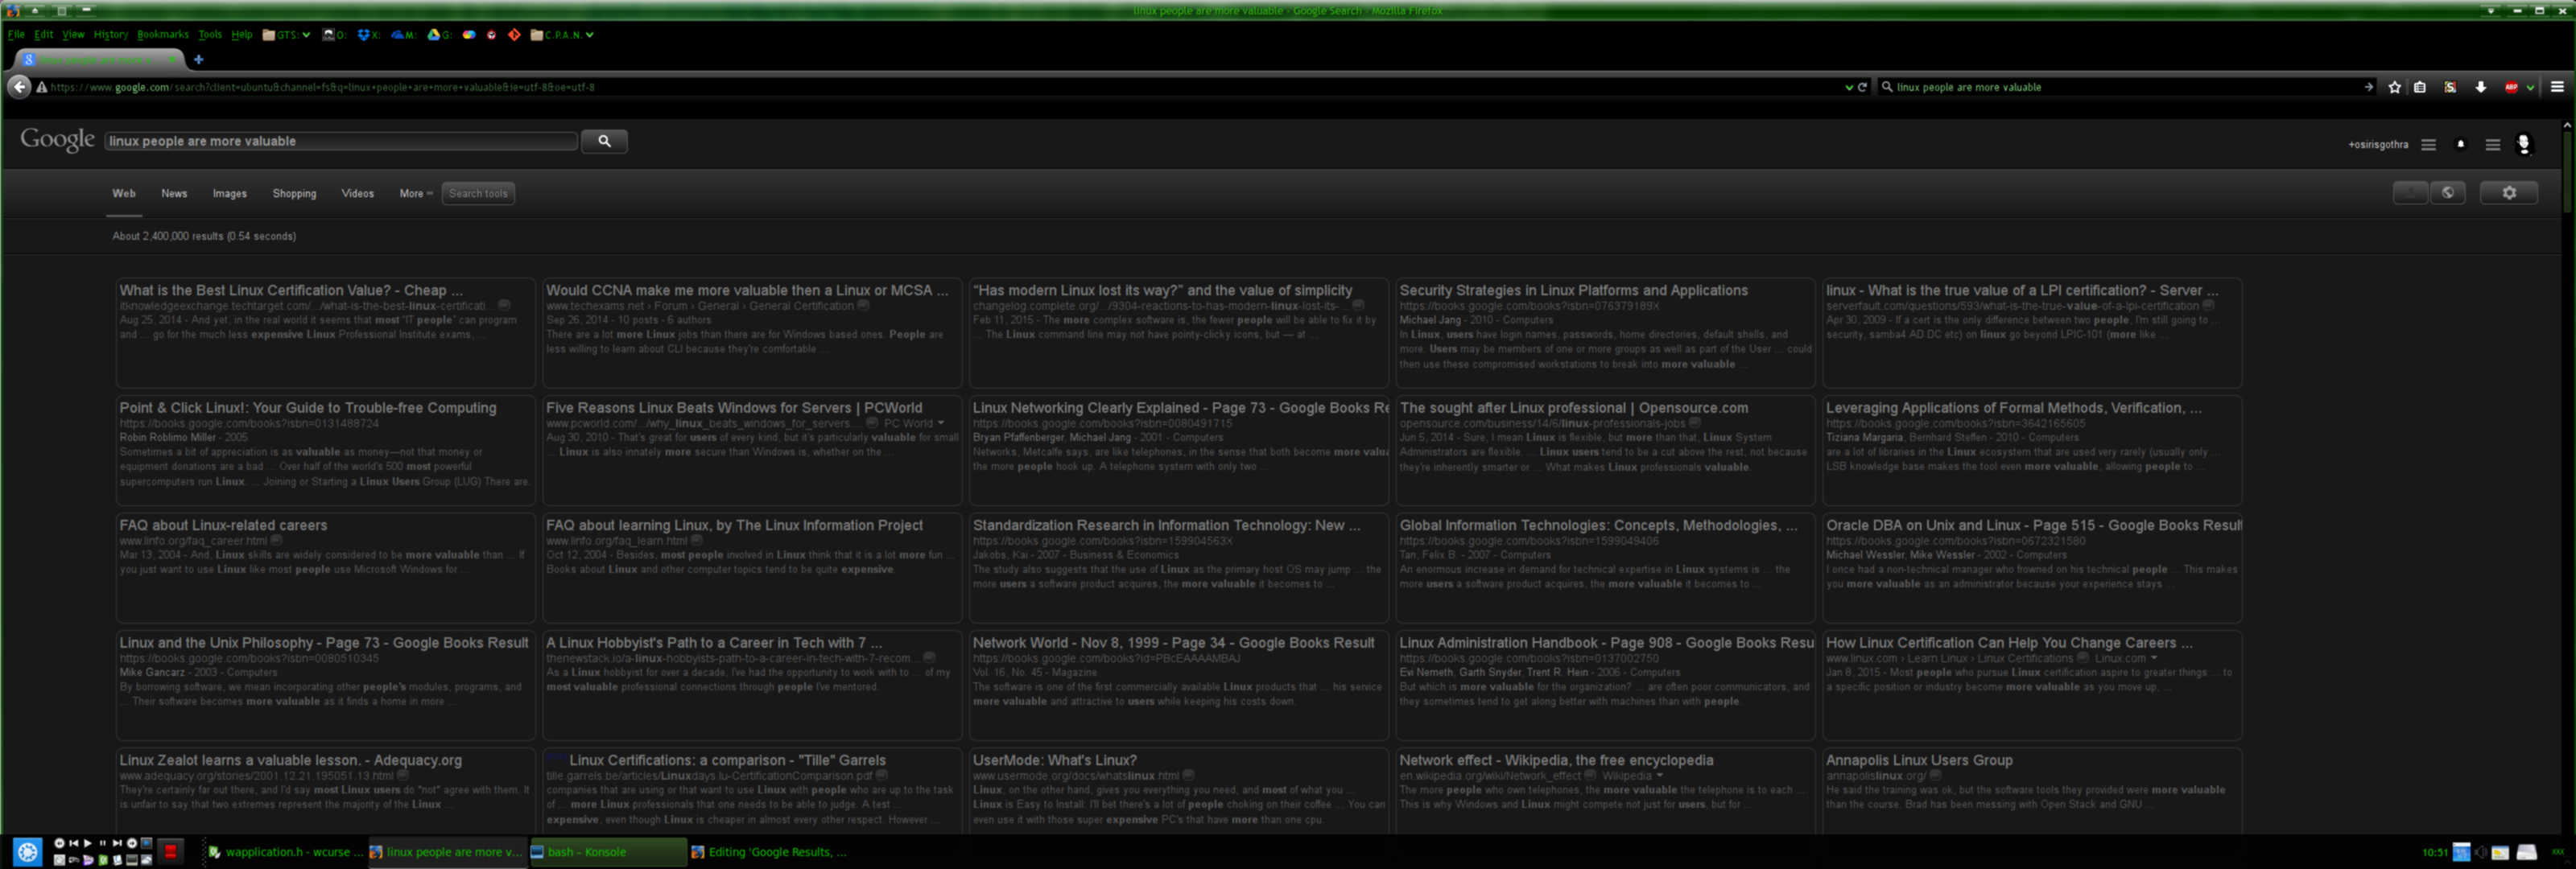Switch to bash - Konsole taskbar window
The height and width of the screenshot is (869, 2576).
click(x=607, y=852)
